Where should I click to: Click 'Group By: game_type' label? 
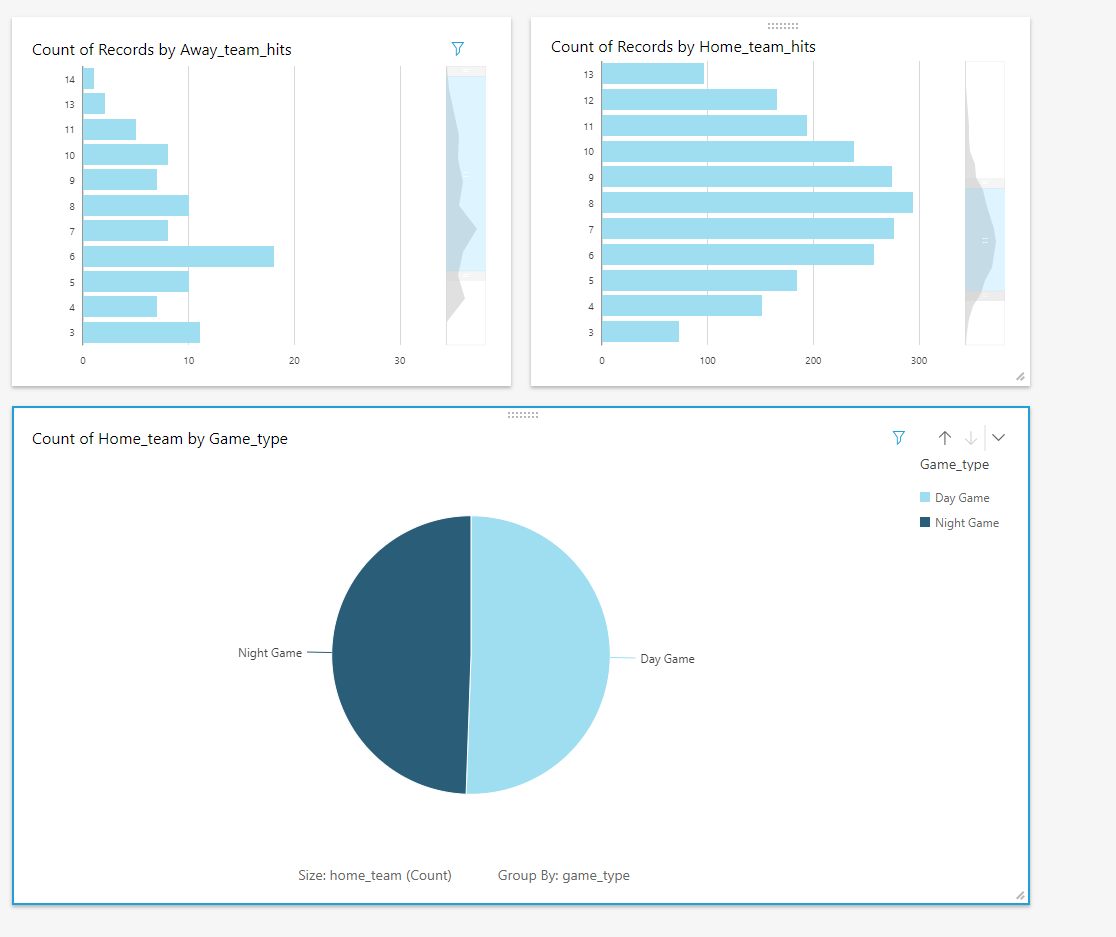(x=564, y=876)
